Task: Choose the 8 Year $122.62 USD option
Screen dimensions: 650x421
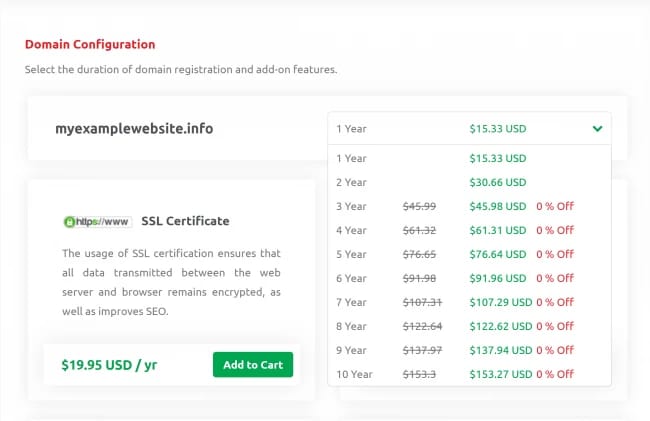Action: (x=469, y=327)
